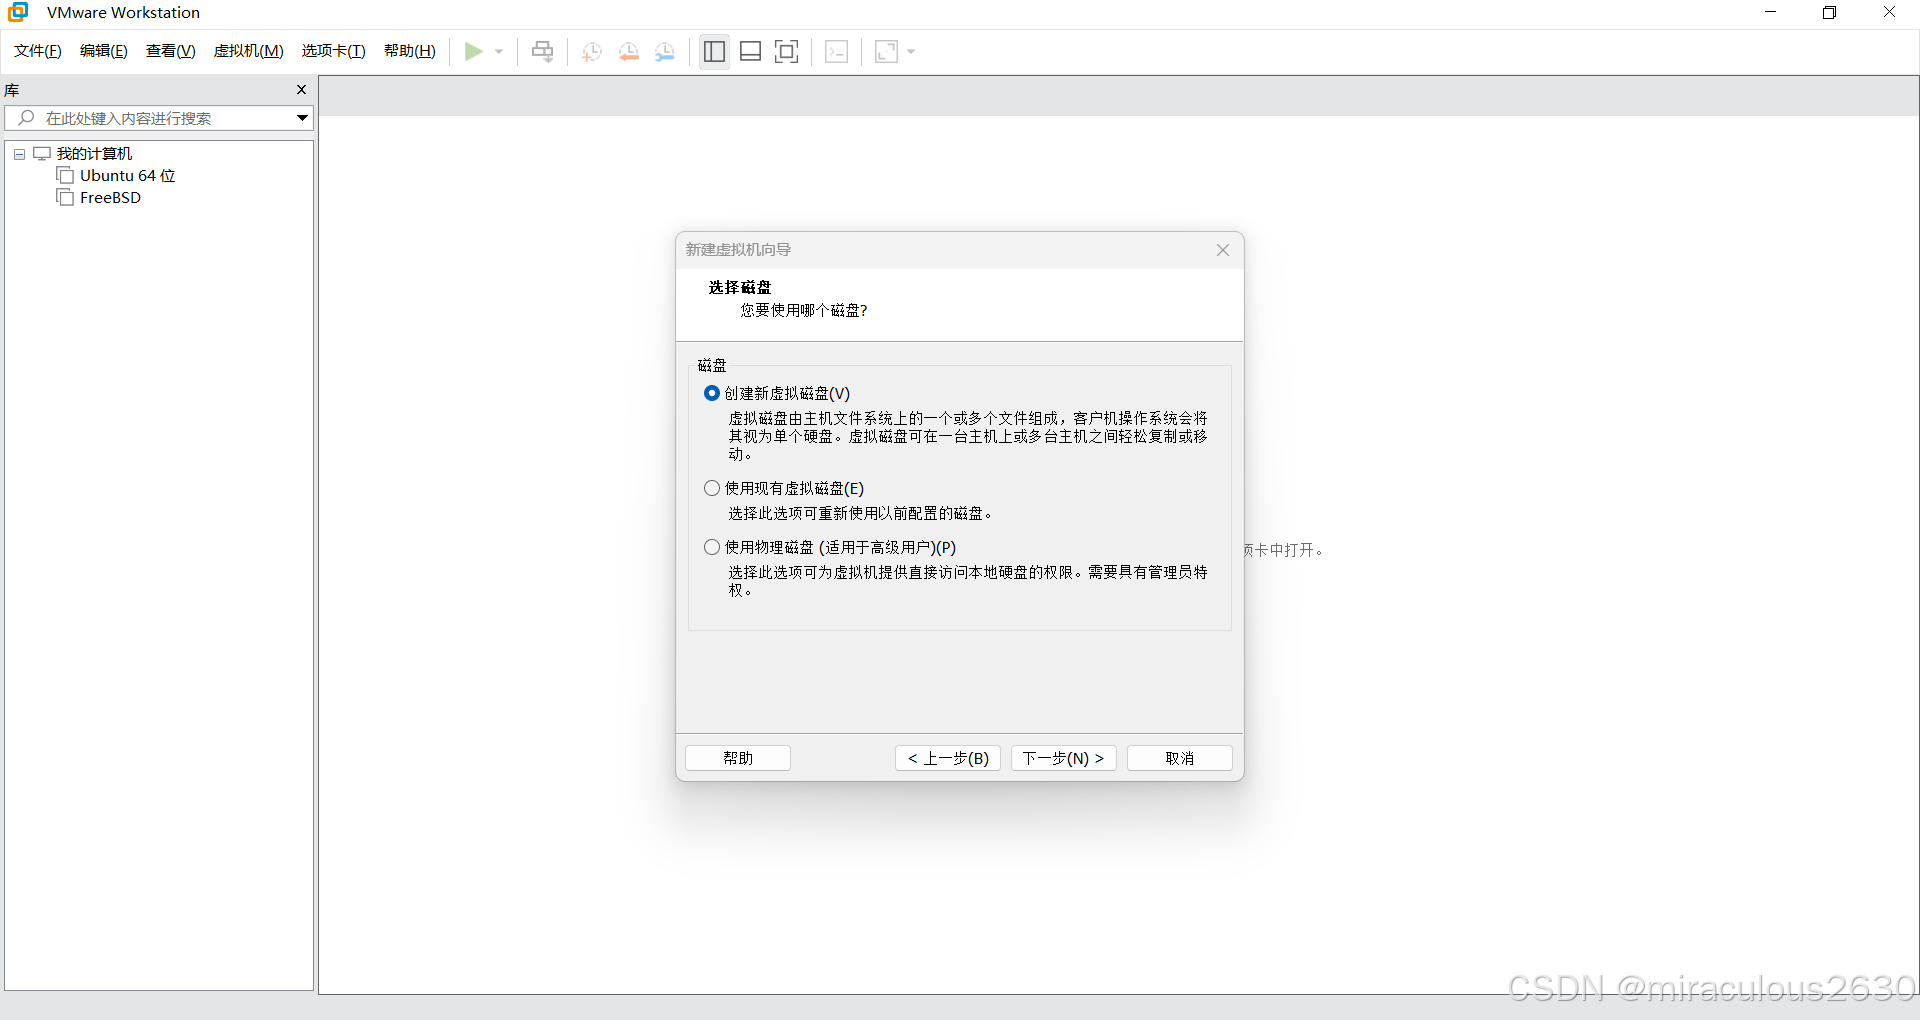This screenshot has height=1020, width=1920.
Task: Open the power options dropdown arrow
Action: pos(499,52)
